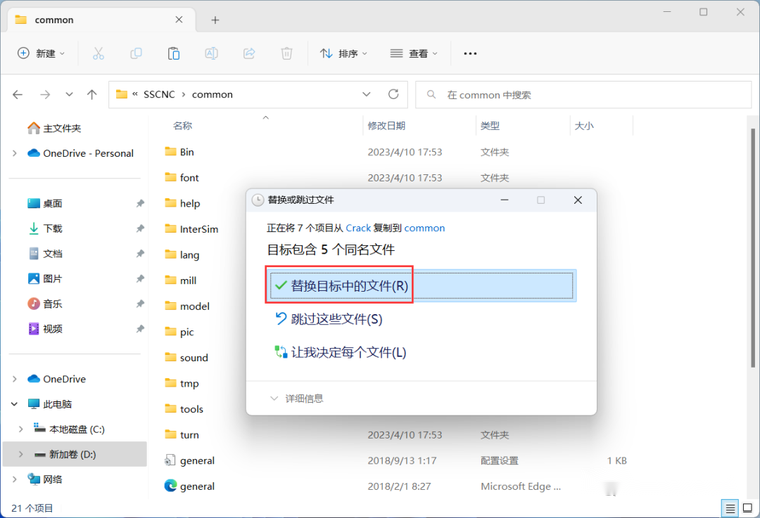Open the 排序 sort dropdown
Image resolution: width=760 pixels, height=518 pixels.
pos(343,53)
